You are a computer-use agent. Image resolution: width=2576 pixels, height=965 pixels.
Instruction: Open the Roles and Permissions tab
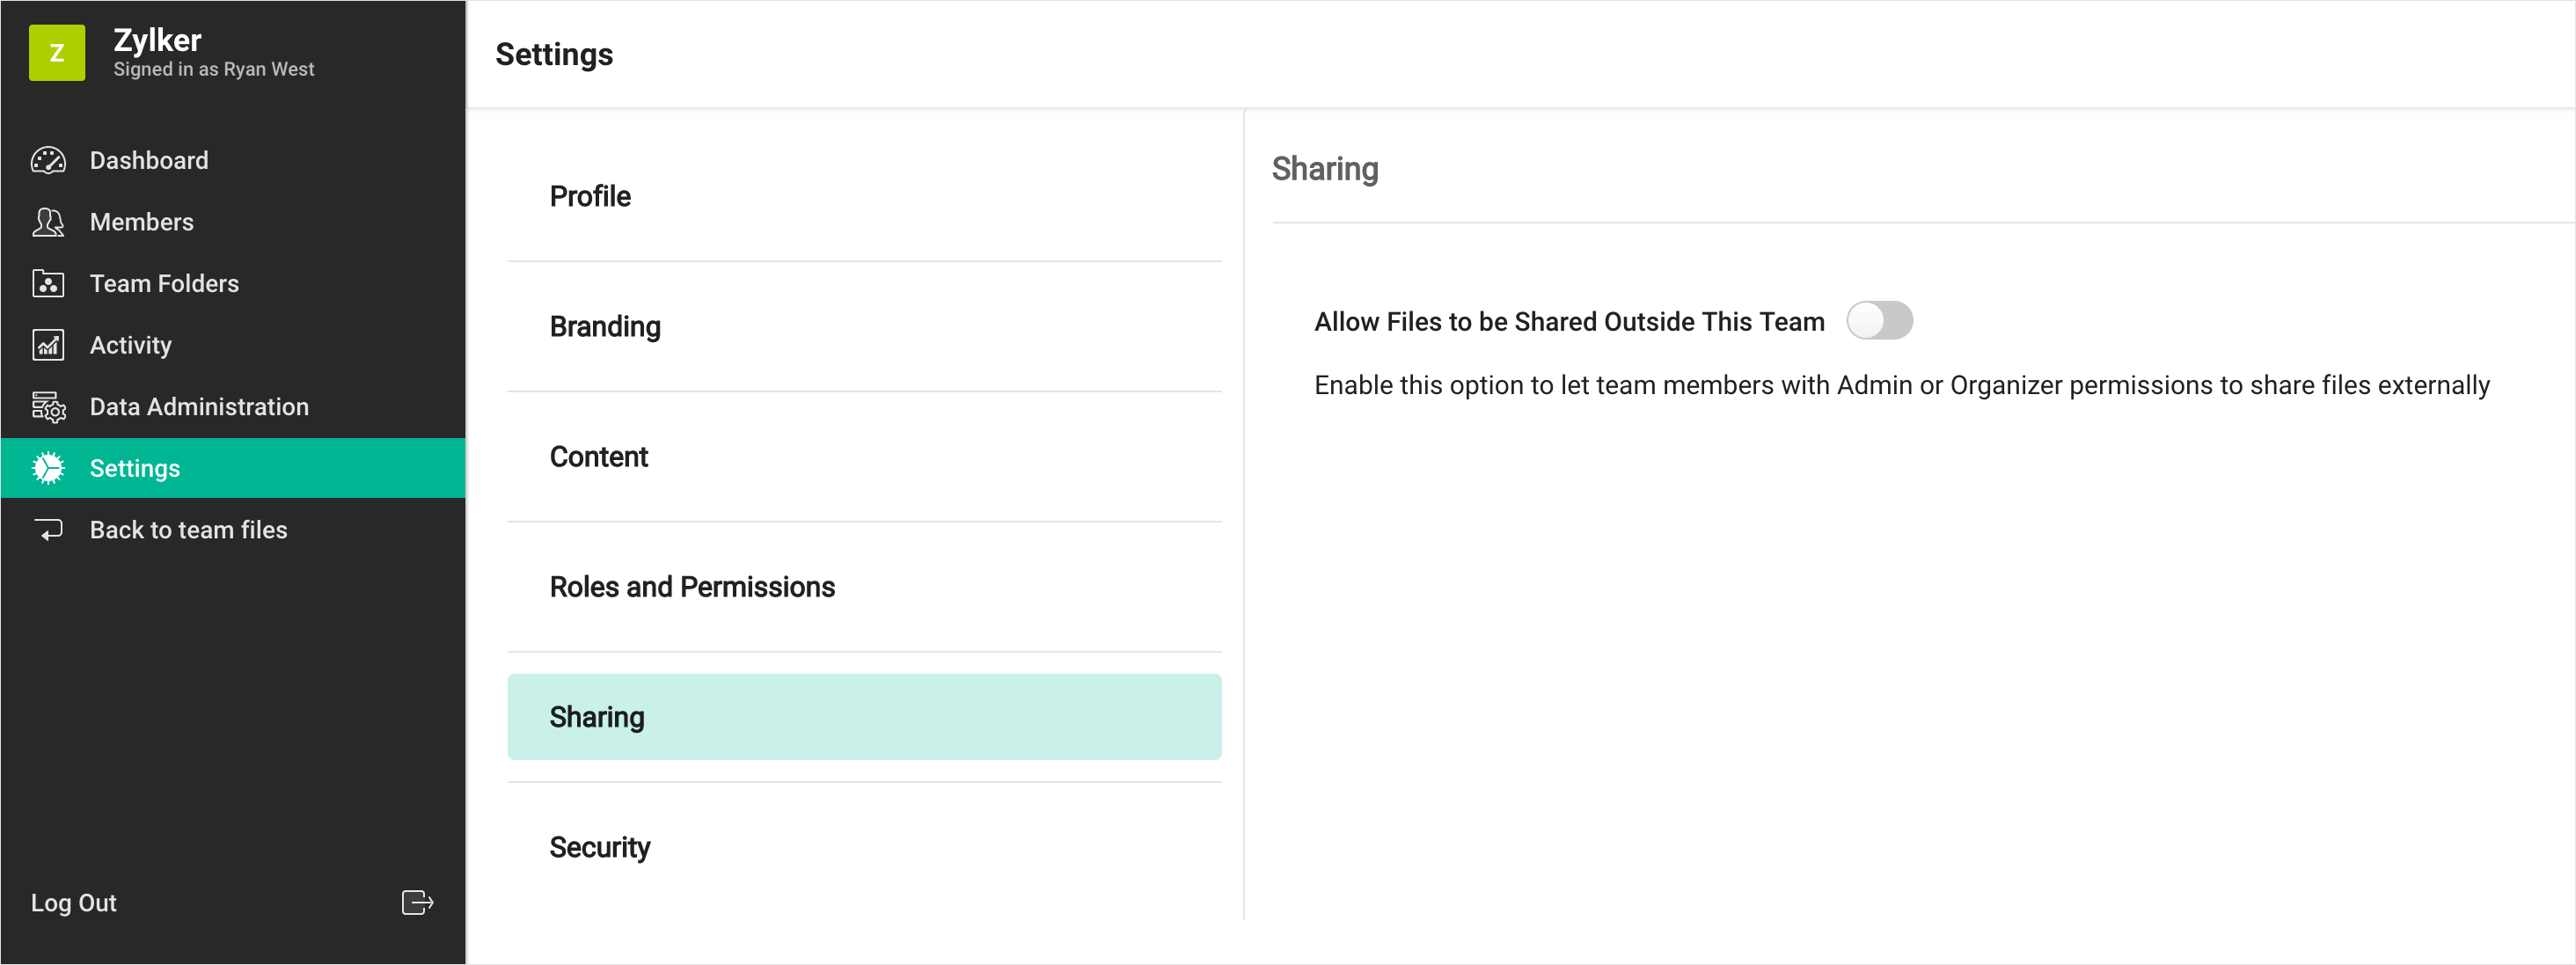click(x=864, y=587)
